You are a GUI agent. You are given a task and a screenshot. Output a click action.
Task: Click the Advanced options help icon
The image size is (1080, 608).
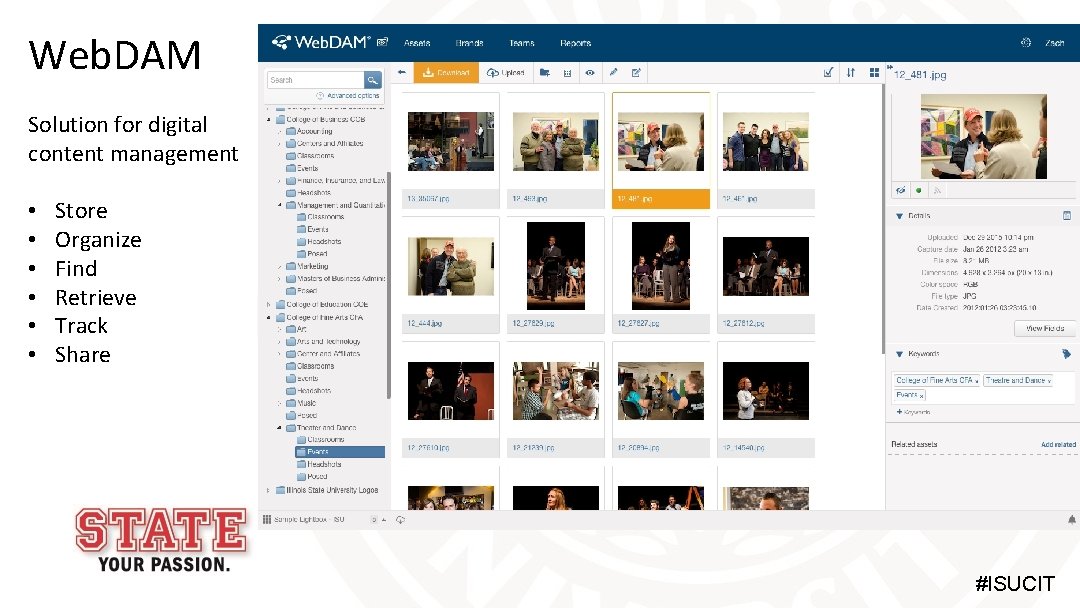[x=320, y=96]
